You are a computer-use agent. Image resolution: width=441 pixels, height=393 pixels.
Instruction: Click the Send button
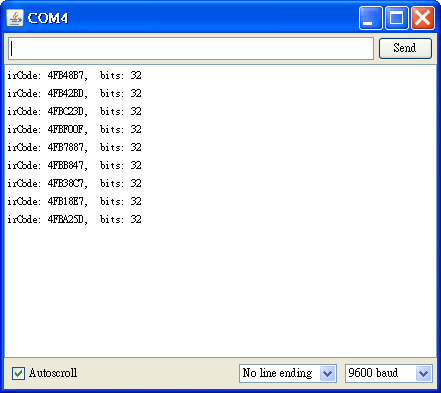(x=405, y=48)
